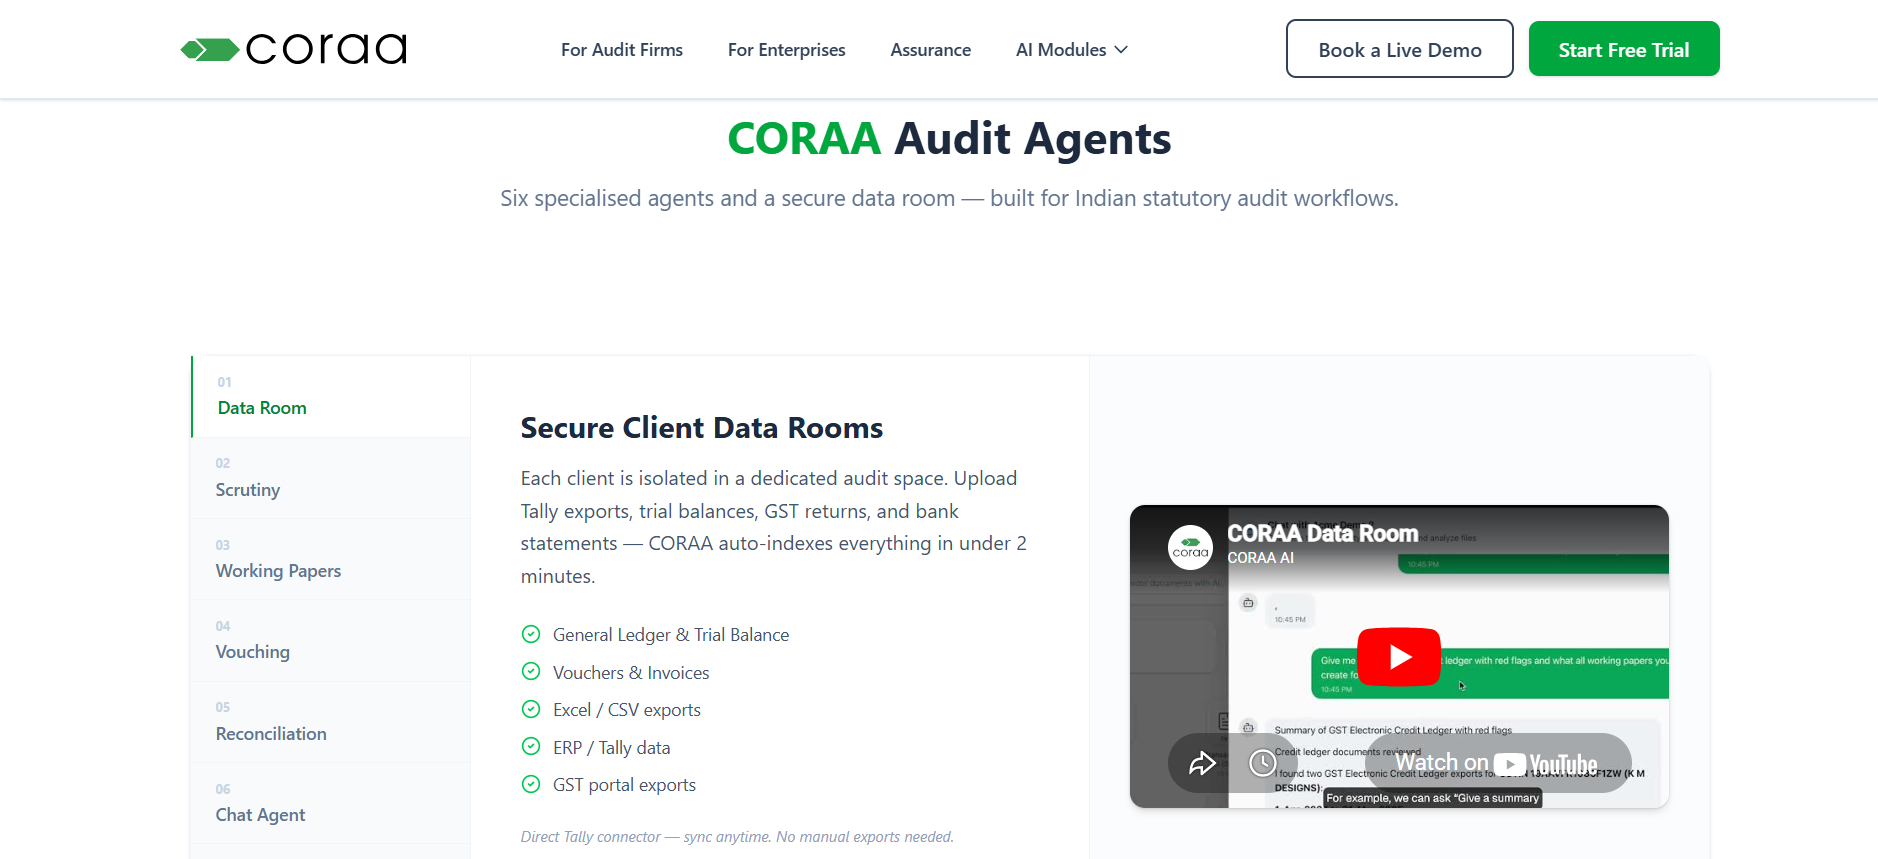Viewport: 1878px width, 859px height.
Task: Click the 'ERP / Tally data' list text
Action: (612, 748)
